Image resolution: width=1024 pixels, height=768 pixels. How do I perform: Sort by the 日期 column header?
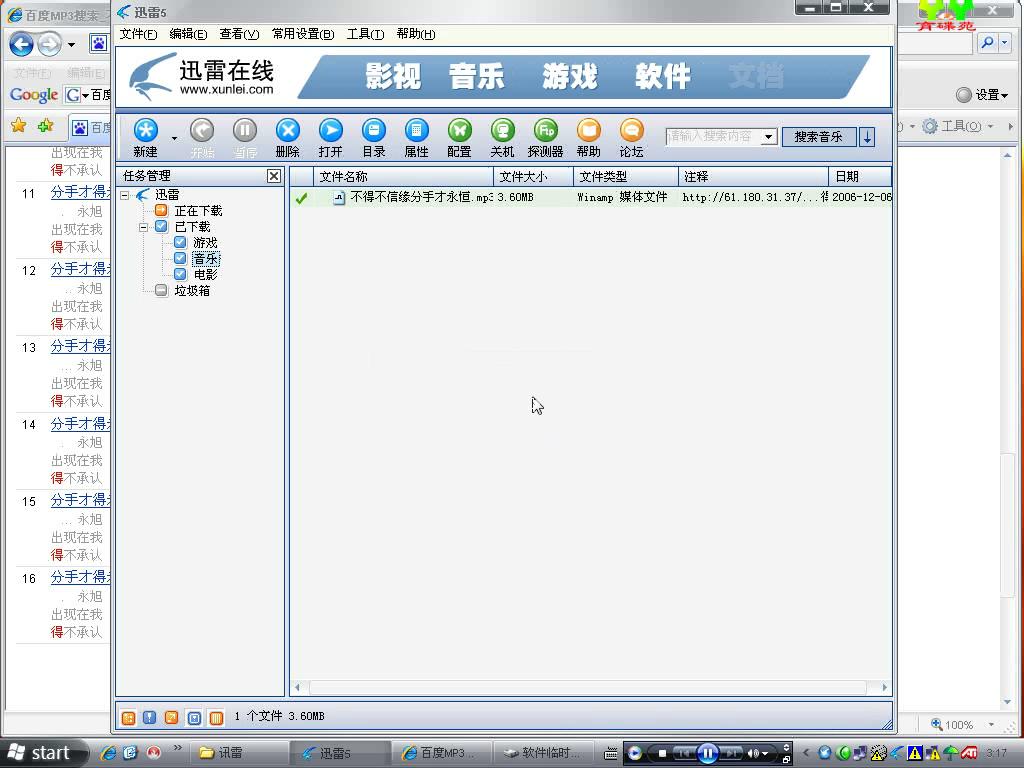tap(860, 176)
